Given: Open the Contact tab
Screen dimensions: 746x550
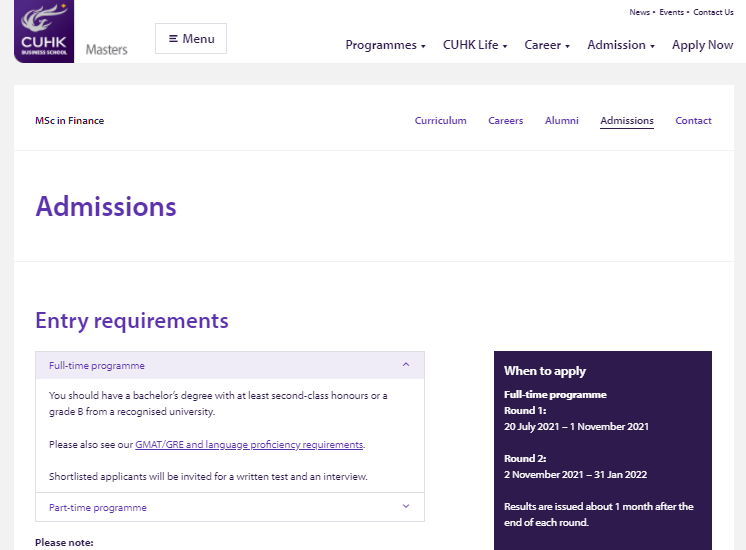Looking at the screenshot, I should click(693, 121).
